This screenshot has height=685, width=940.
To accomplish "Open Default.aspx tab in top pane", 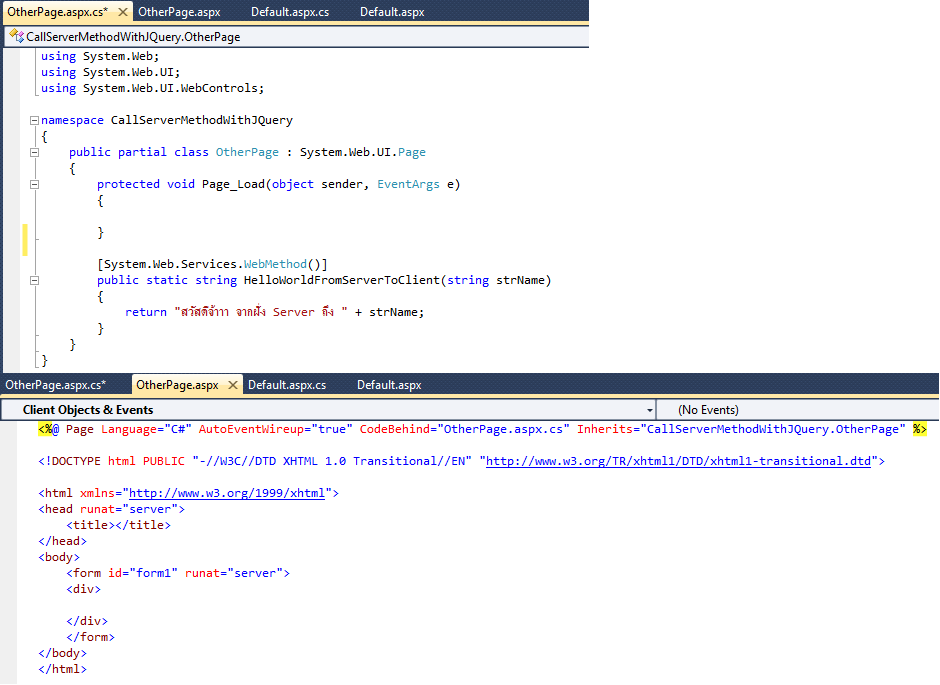I will [392, 12].
